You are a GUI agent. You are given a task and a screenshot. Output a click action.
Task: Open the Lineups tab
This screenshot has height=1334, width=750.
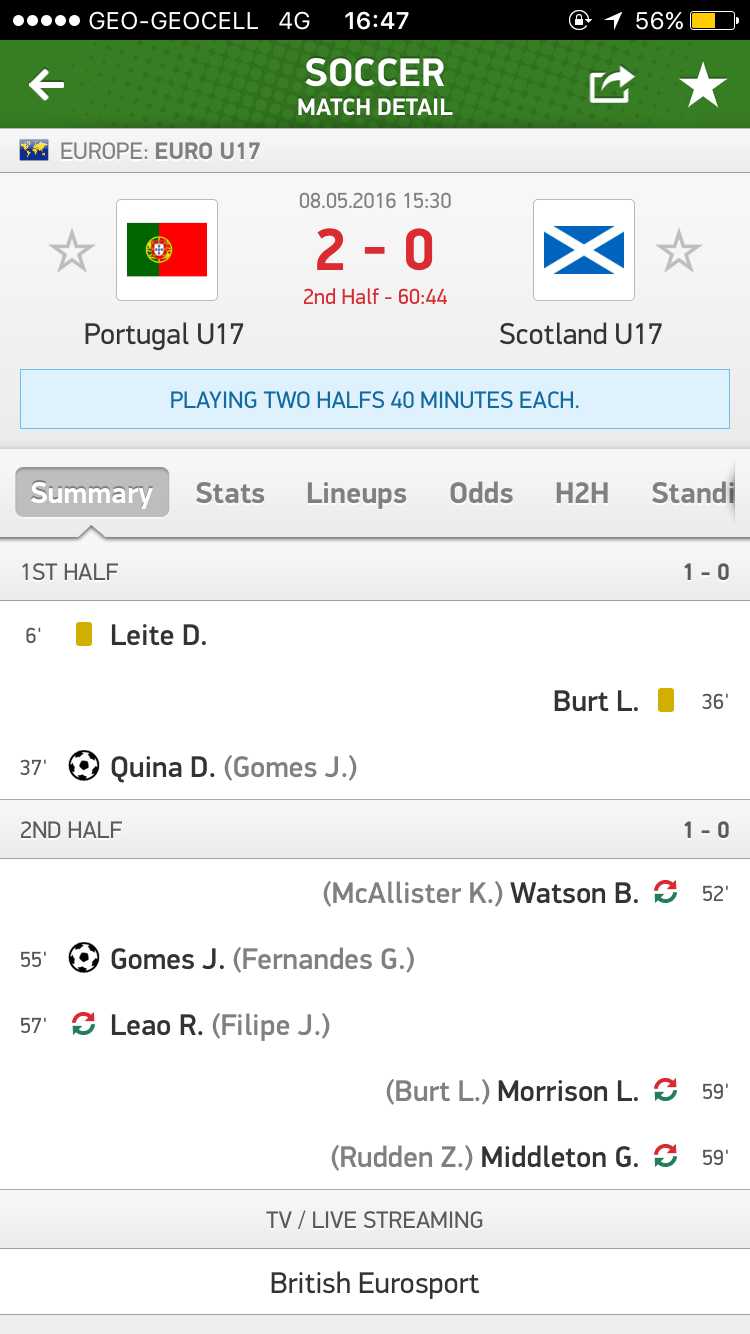[357, 493]
